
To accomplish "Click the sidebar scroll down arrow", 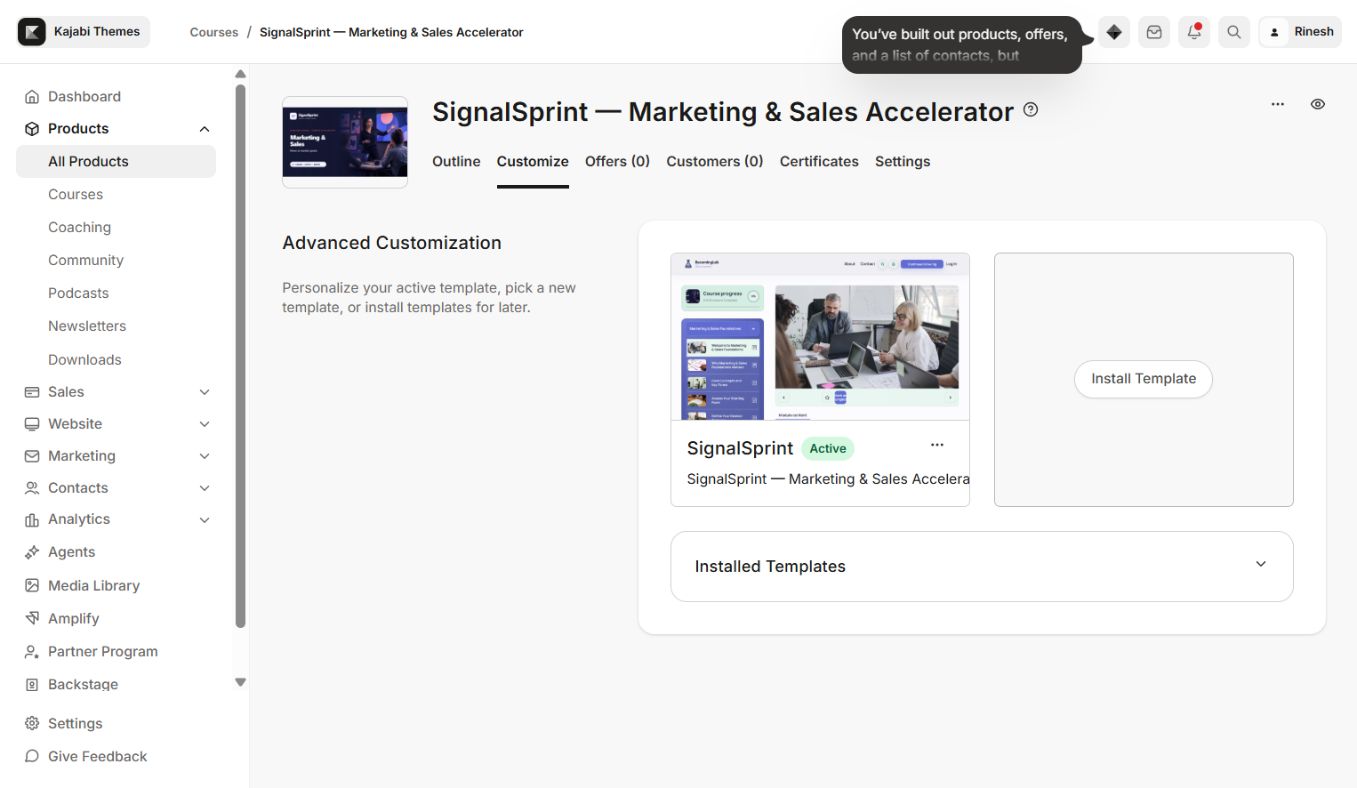I will click(240, 682).
